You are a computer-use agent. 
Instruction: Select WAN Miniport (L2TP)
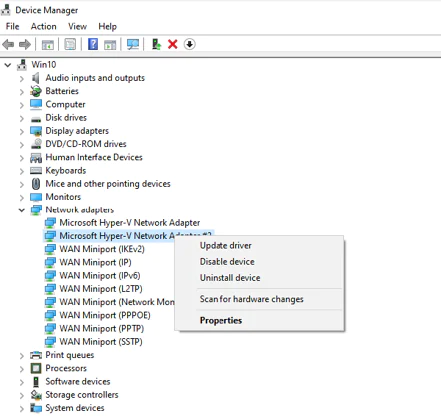[101, 289]
